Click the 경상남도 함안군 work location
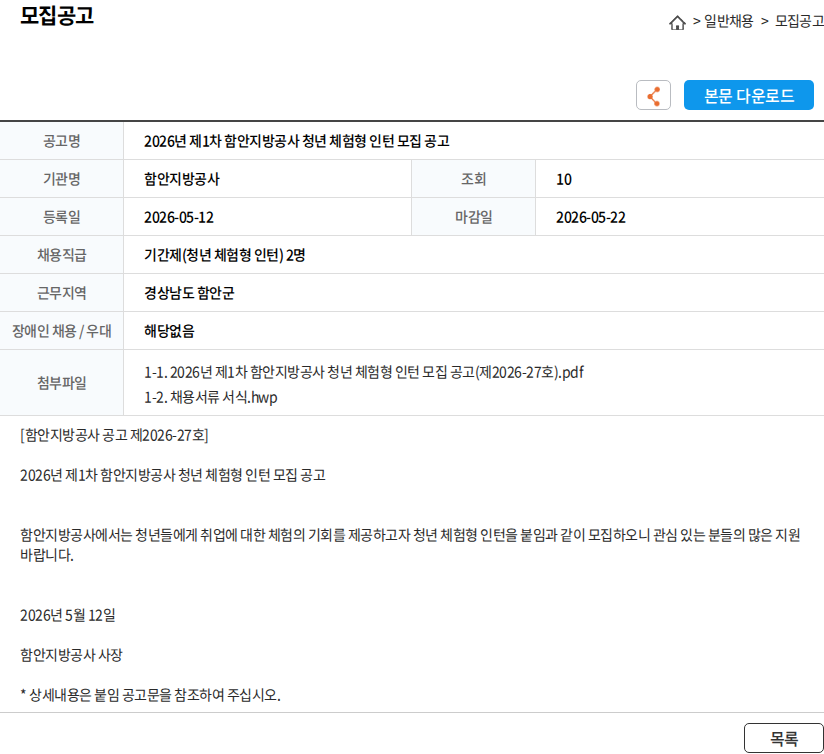Viewport: 824px width, 754px height. pos(189,293)
